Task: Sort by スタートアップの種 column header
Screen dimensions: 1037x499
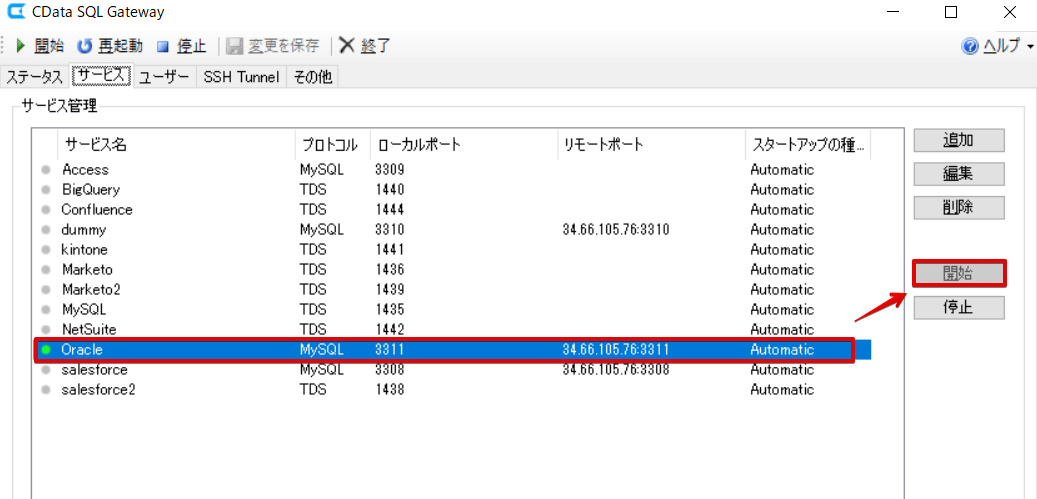Action: pyautogui.click(x=808, y=145)
